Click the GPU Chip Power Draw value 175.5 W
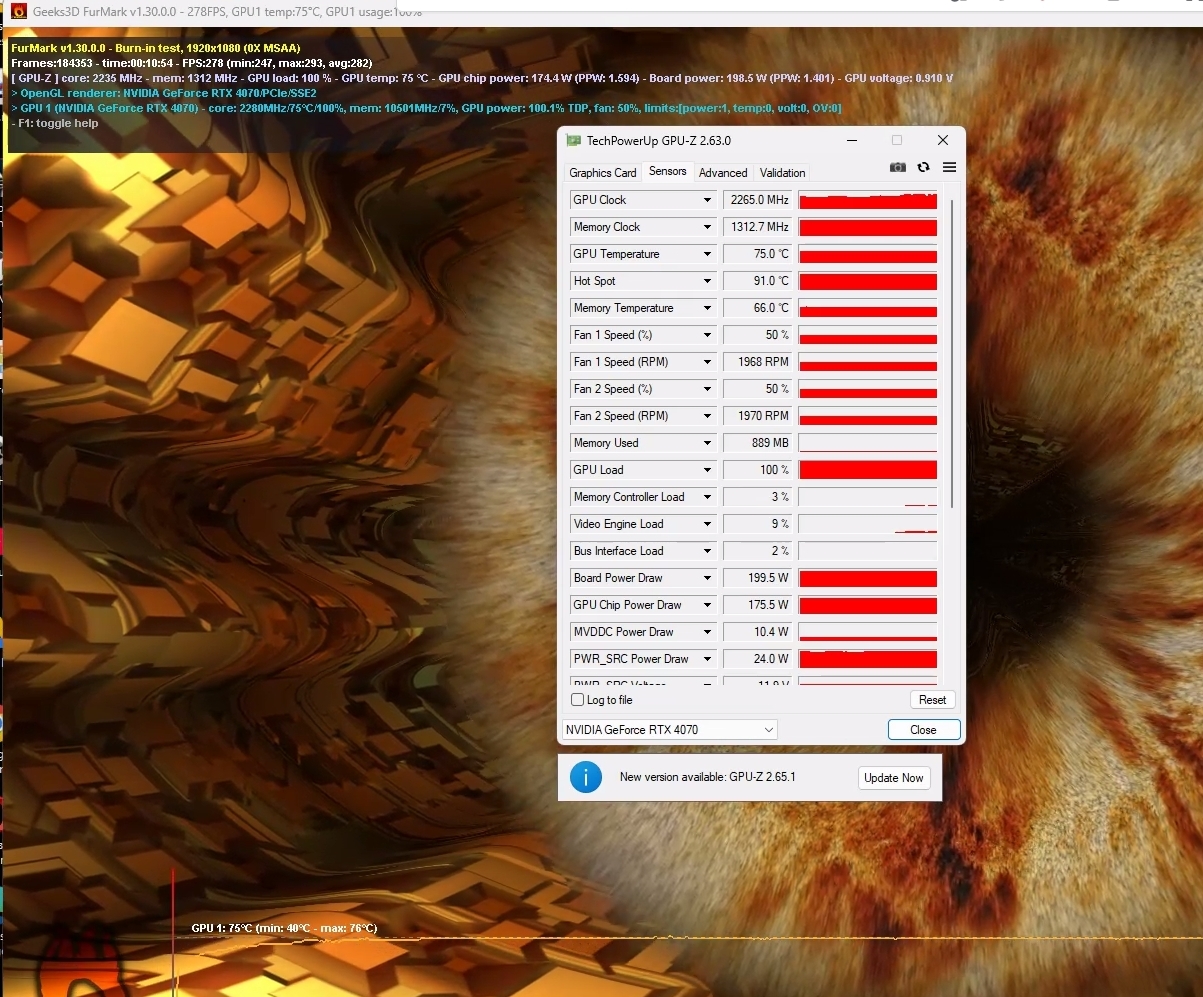Screen dimensions: 1203x997 coord(758,605)
